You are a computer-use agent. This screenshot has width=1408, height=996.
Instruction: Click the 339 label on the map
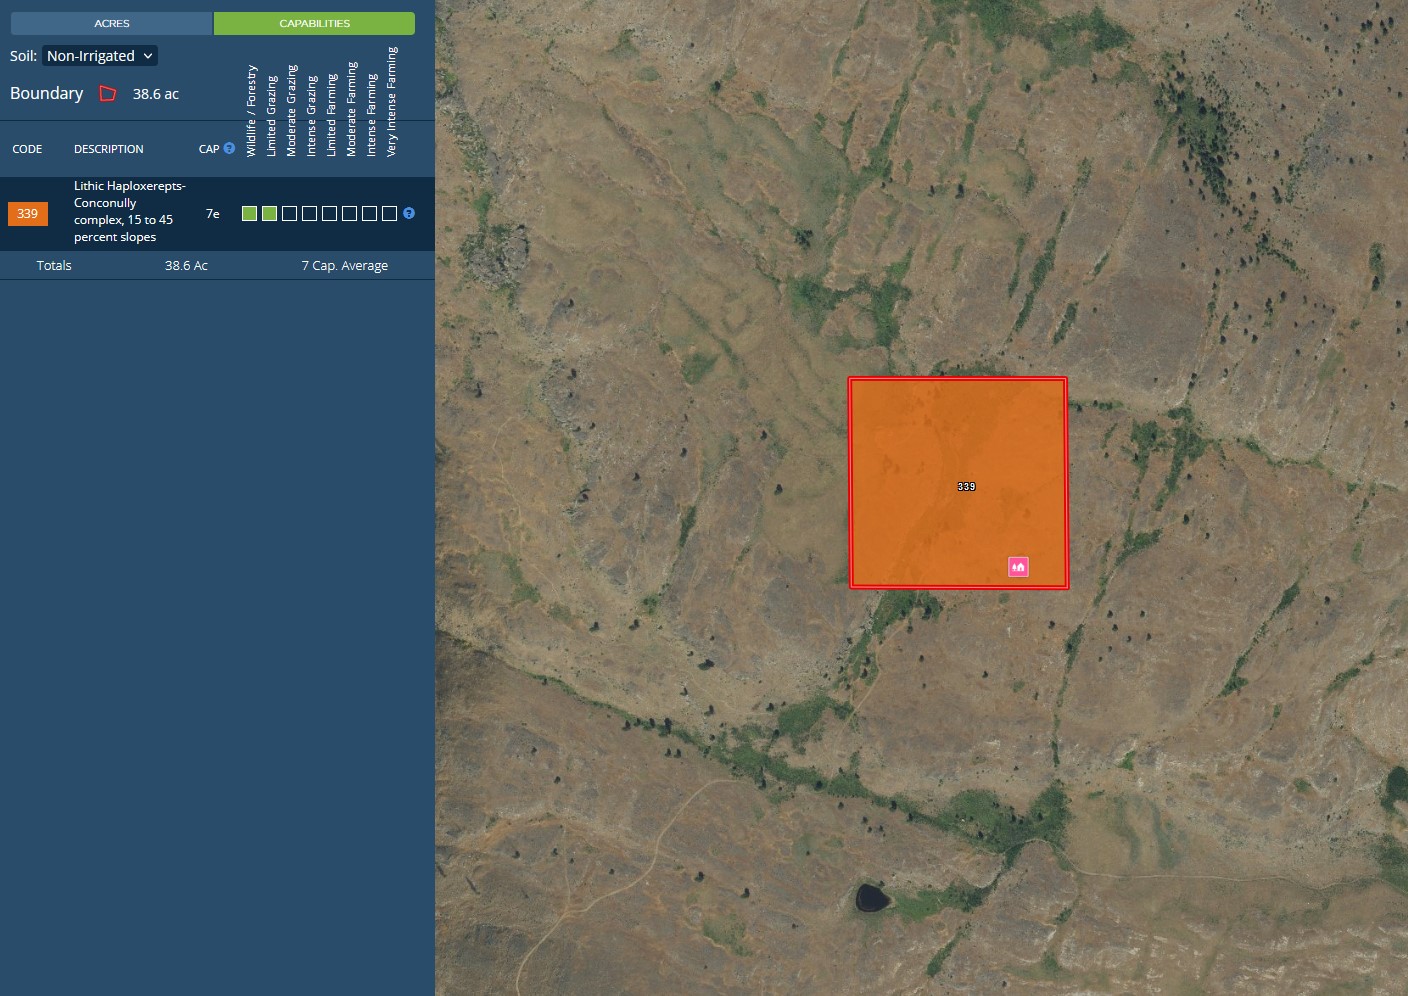click(x=966, y=487)
